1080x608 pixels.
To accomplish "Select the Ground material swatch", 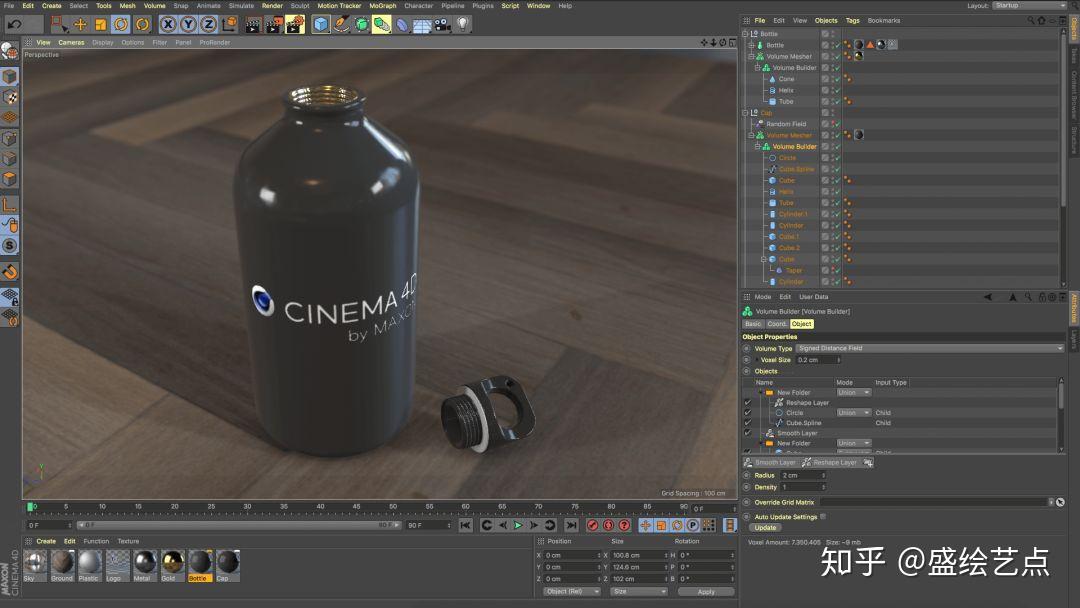I will (62, 563).
